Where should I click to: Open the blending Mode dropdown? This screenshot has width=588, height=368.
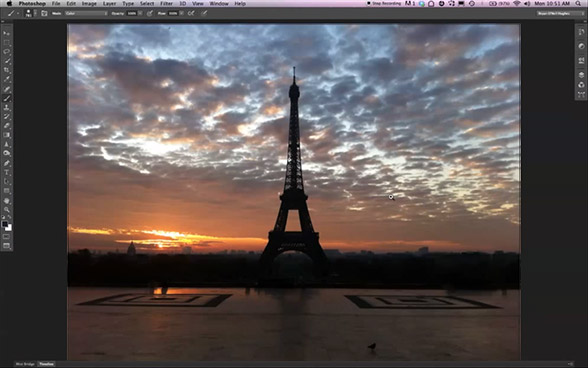point(86,13)
